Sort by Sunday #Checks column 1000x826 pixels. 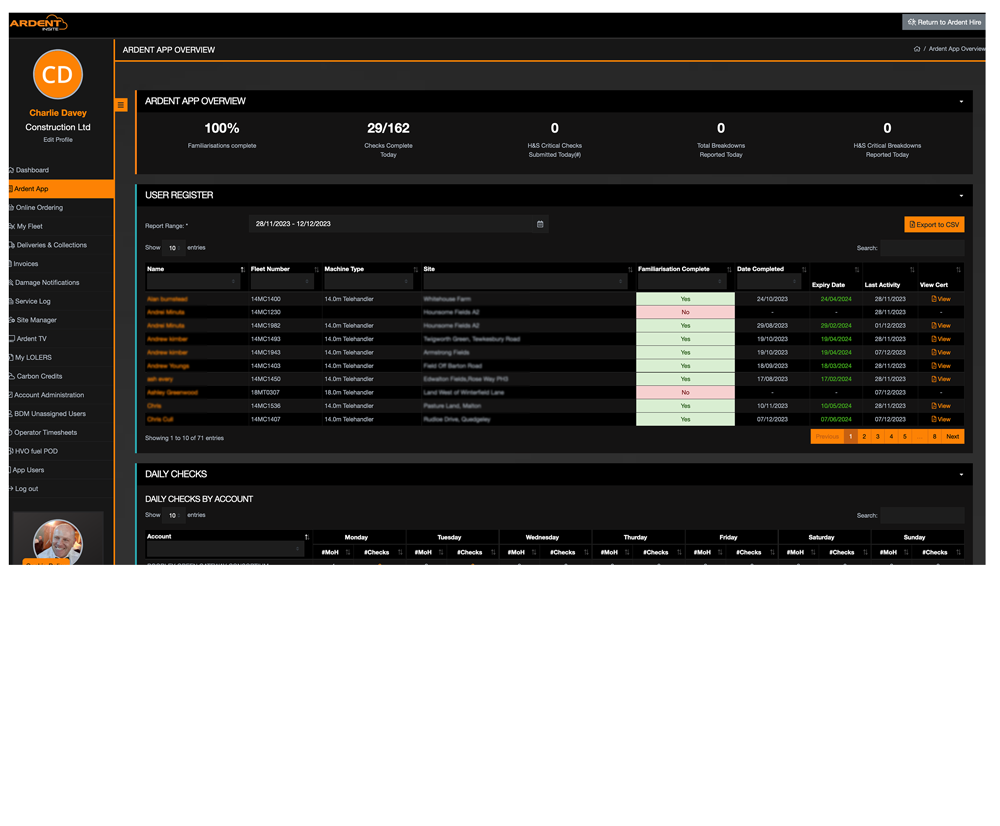point(958,552)
